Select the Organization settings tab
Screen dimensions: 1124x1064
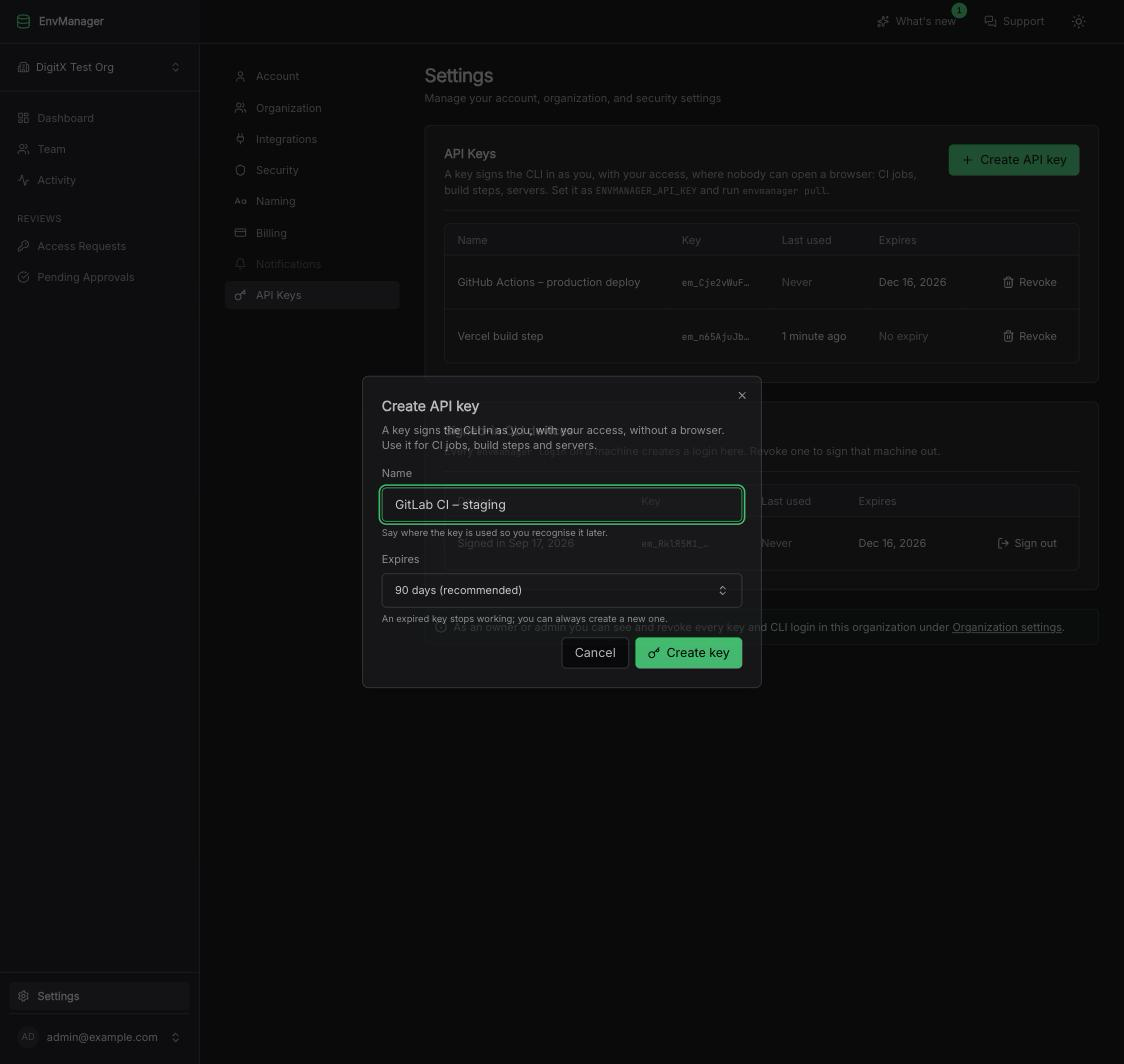[x=312, y=108]
